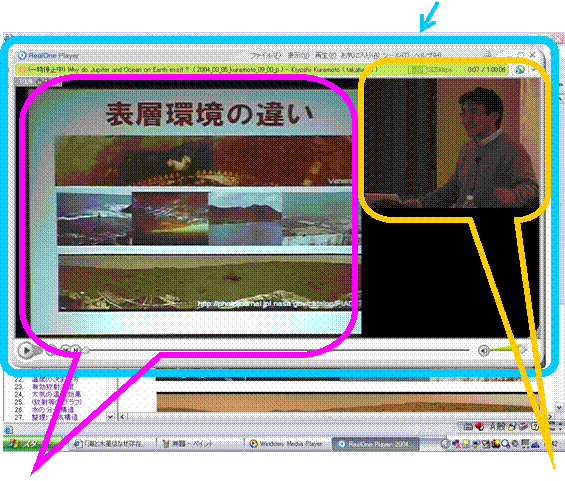565x481 pixels.
Task: Open the 表示 menu
Action: click(x=298, y=55)
